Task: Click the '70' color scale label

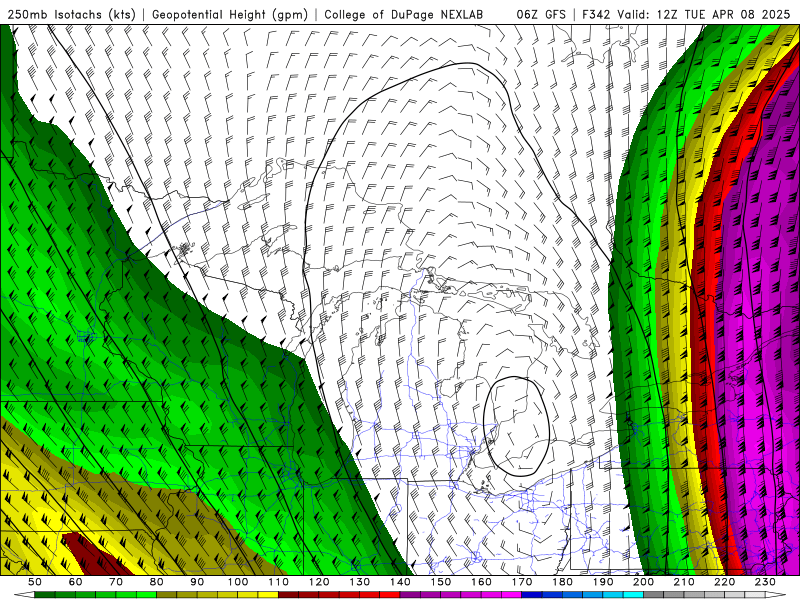Action: (116, 582)
